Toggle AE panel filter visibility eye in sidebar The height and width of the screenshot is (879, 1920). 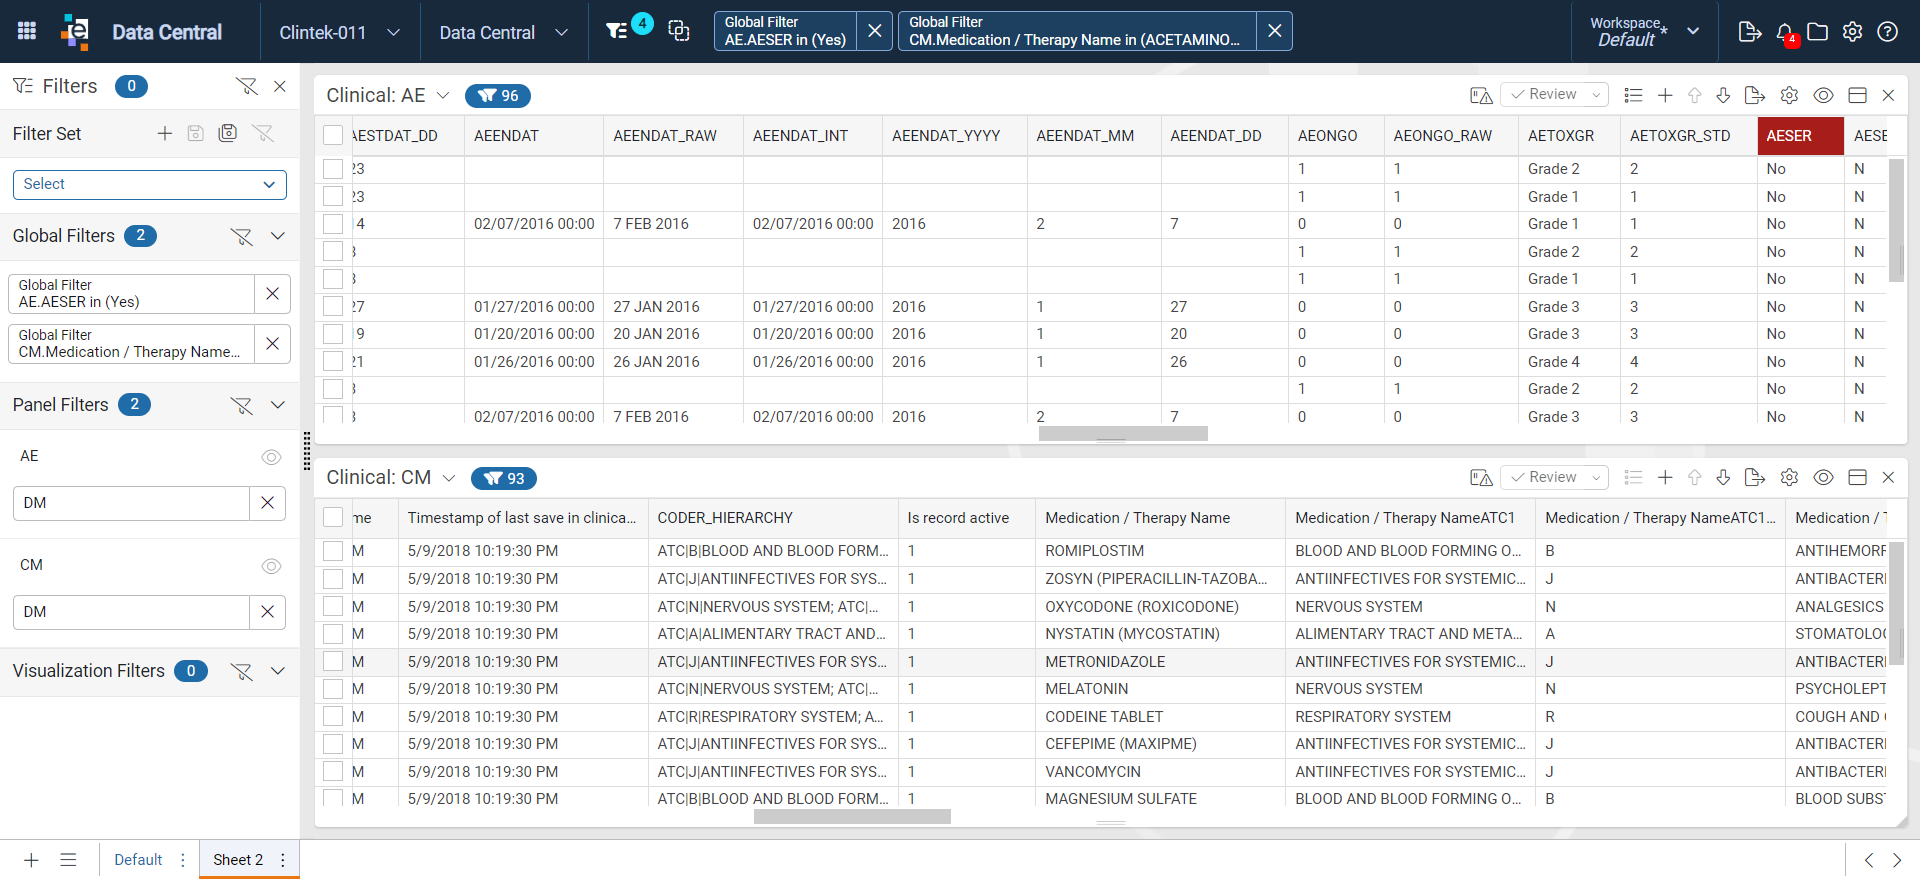(271, 457)
